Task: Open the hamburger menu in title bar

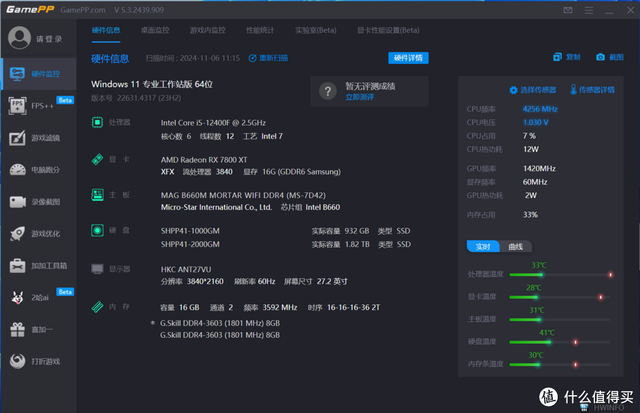Action: tap(589, 10)
